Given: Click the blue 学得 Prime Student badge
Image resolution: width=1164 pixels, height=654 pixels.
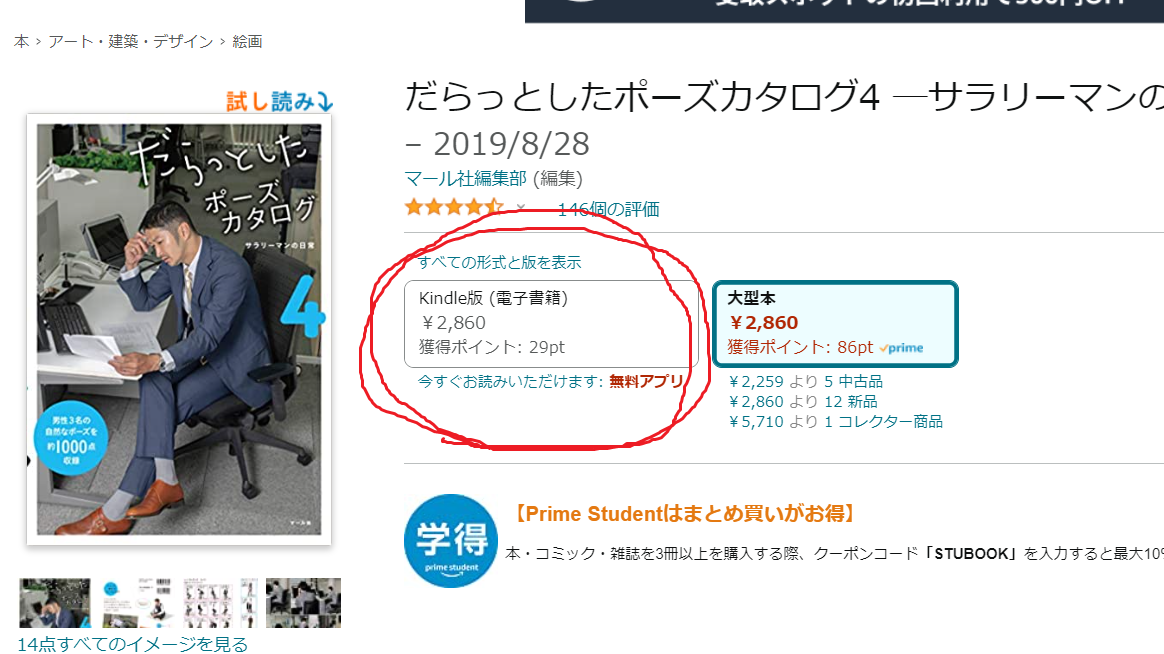Looking at the screenshot, I should pos(451,540).
